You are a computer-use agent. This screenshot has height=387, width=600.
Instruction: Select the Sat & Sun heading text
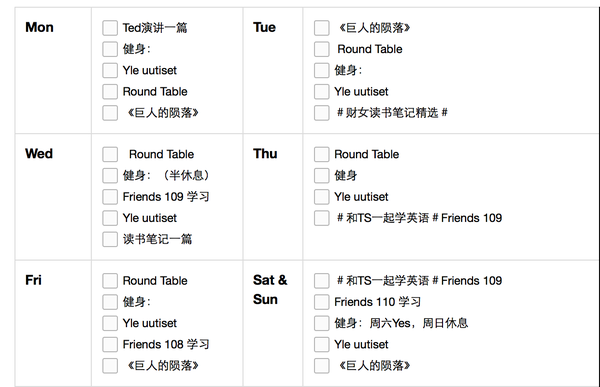click(x=270, y=290)
